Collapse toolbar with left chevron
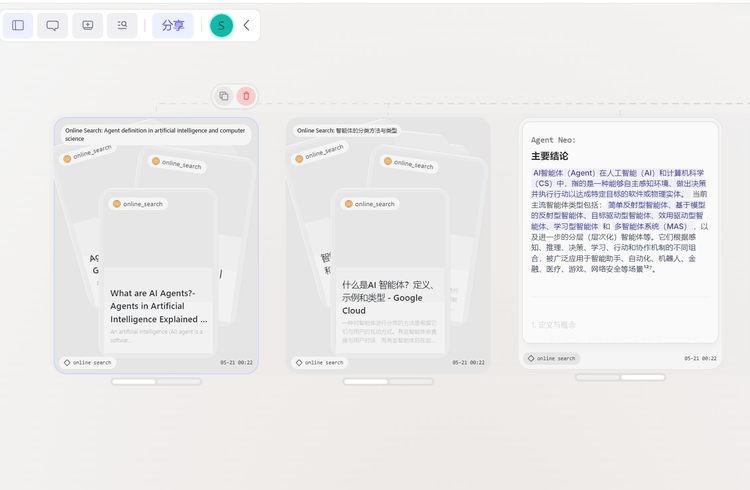Viewport: 750px width, 490px height. coord(246,25)
